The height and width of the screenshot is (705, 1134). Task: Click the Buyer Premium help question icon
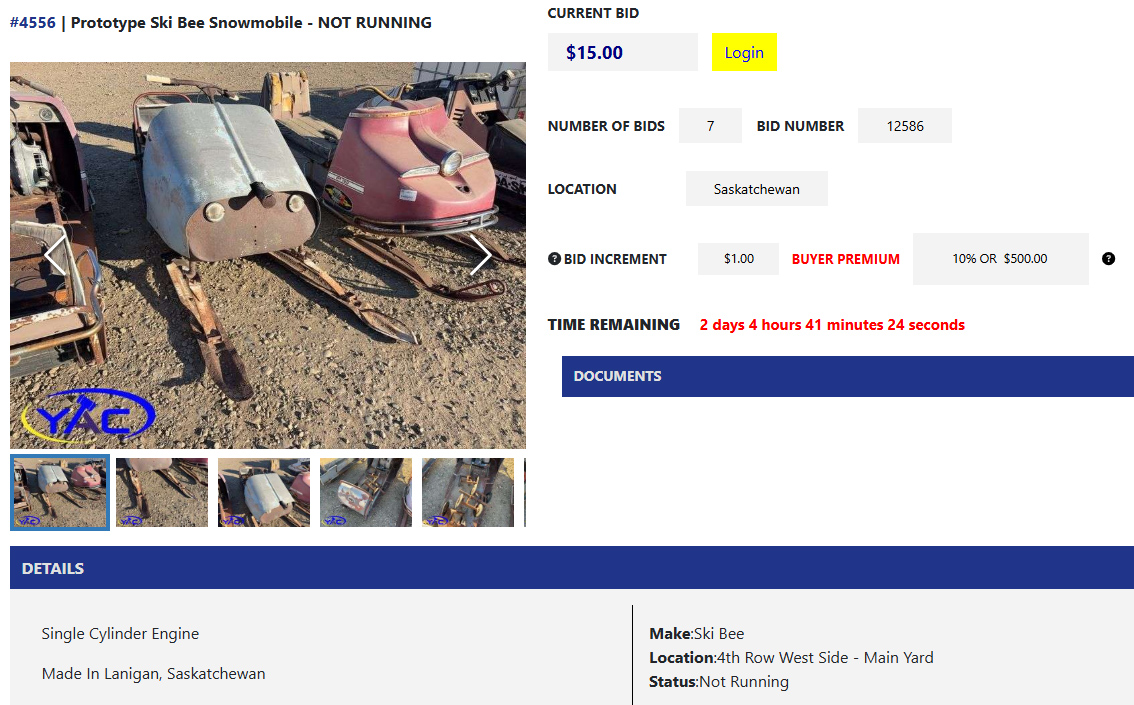tap(1108, 259)
